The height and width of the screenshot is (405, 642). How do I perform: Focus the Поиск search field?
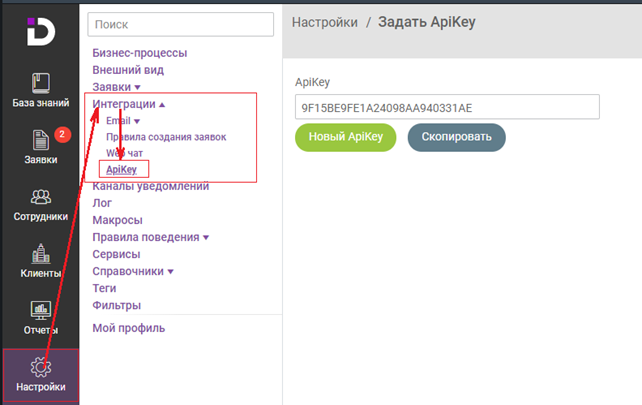click(181, 25)
